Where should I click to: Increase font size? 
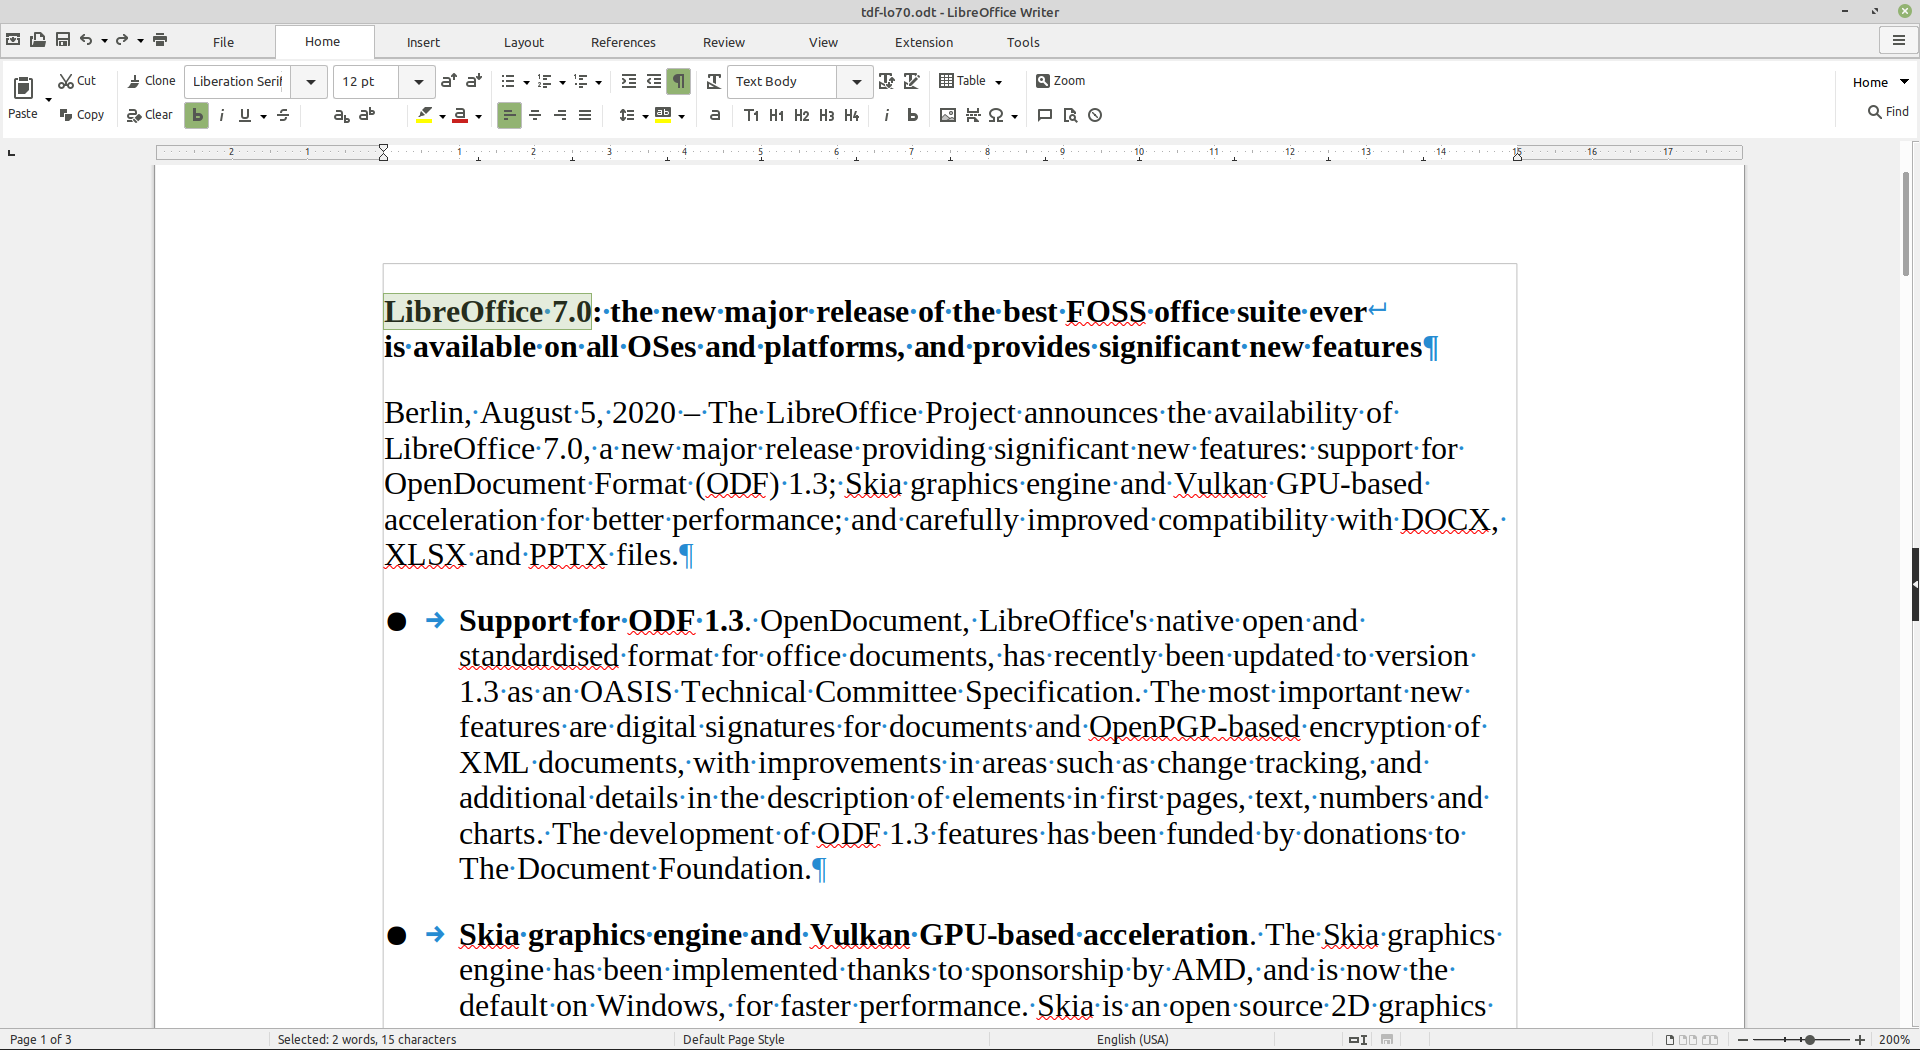pyautogui.click(x=448, y=81)
